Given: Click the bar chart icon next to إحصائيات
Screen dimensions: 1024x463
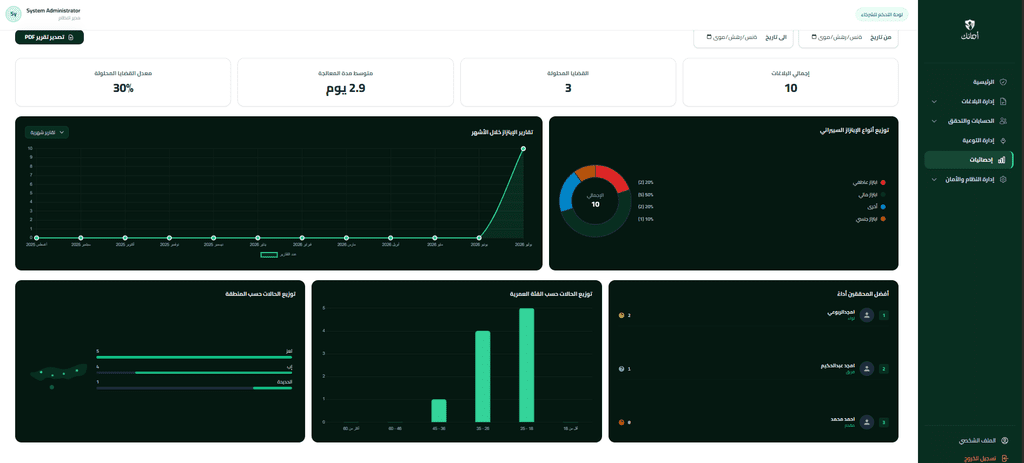Looking at the screenshot, I should [1002, 159].
